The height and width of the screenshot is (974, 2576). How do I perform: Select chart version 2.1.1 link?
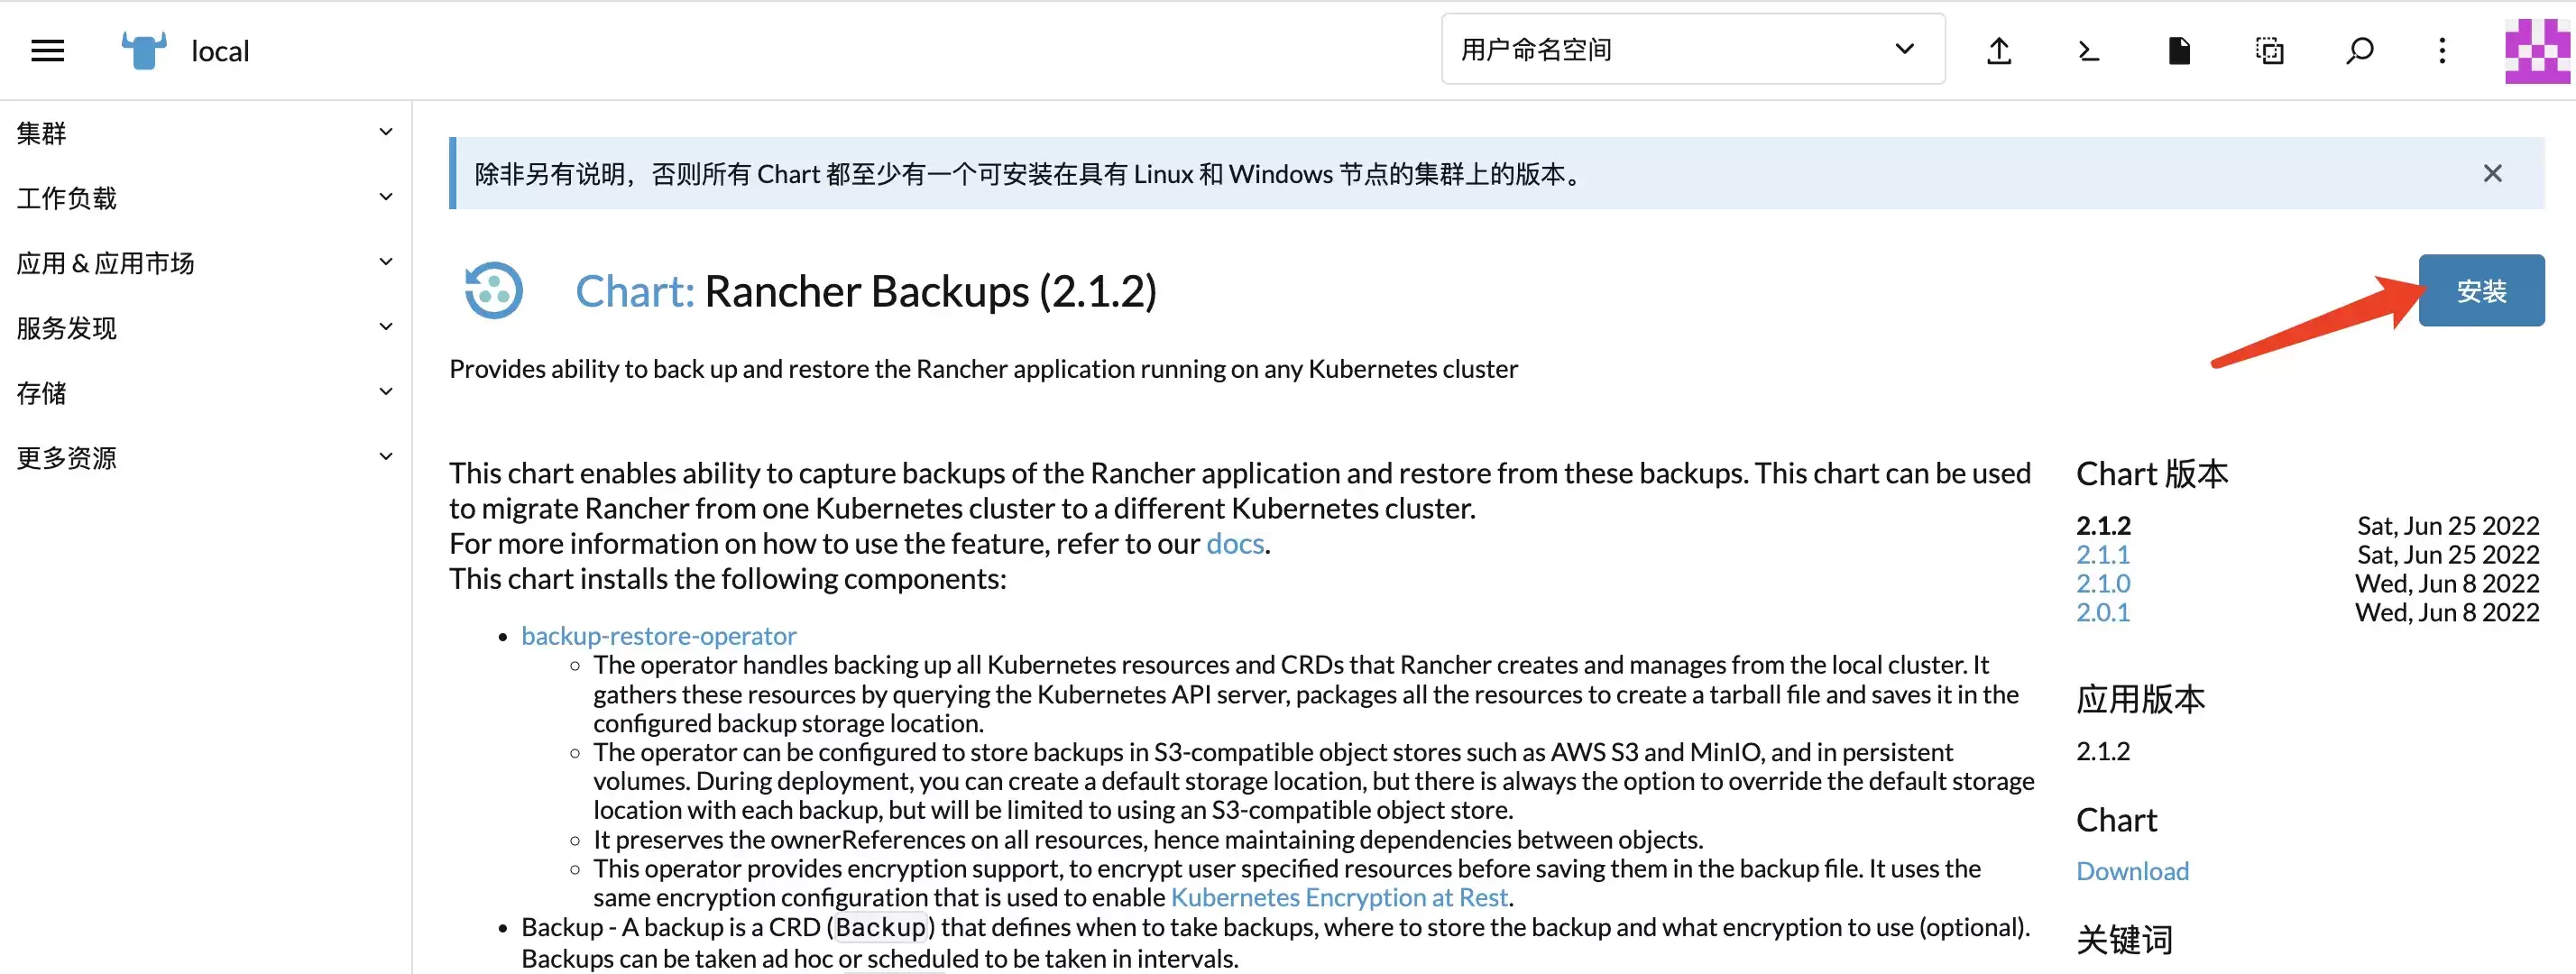click(2102, 554)
